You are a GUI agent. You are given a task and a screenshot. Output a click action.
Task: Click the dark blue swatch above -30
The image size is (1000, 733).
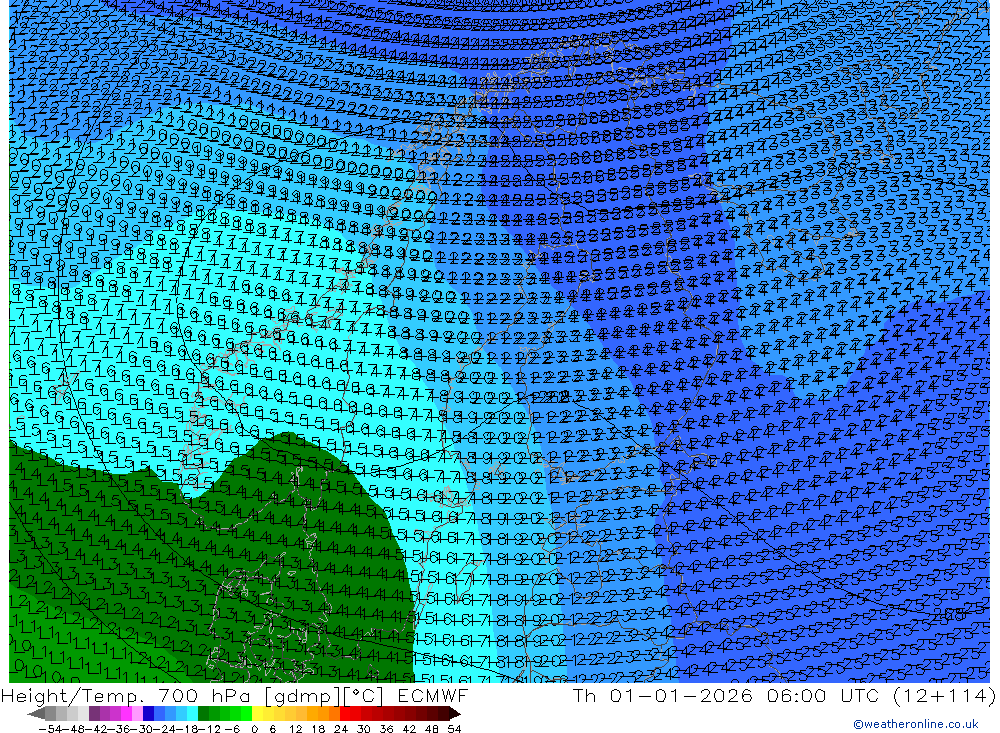[x=148, y=714]
